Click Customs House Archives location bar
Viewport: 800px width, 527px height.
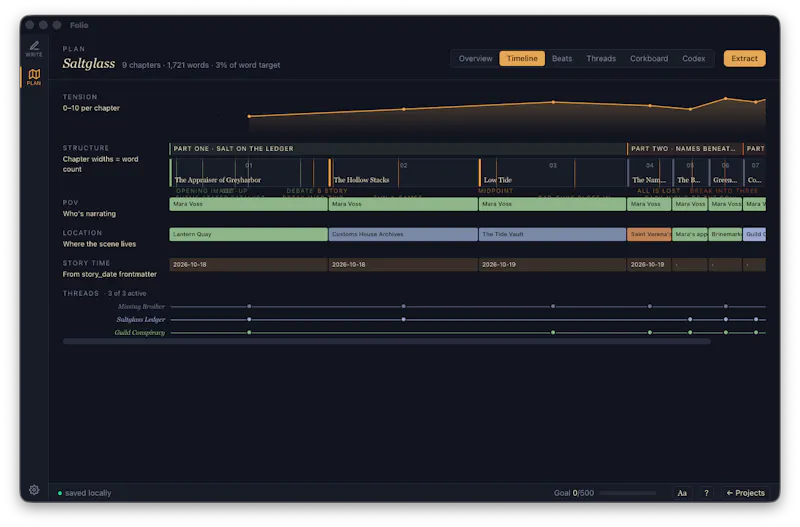[x=403, y=234]
